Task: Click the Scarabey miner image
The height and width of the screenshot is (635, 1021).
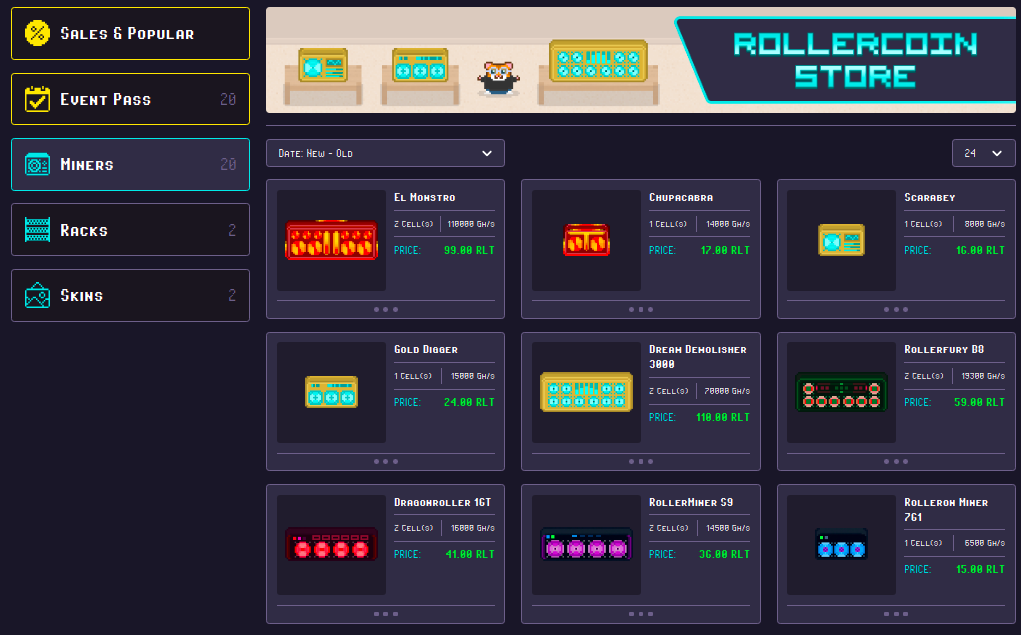Action: coord(841,240)
